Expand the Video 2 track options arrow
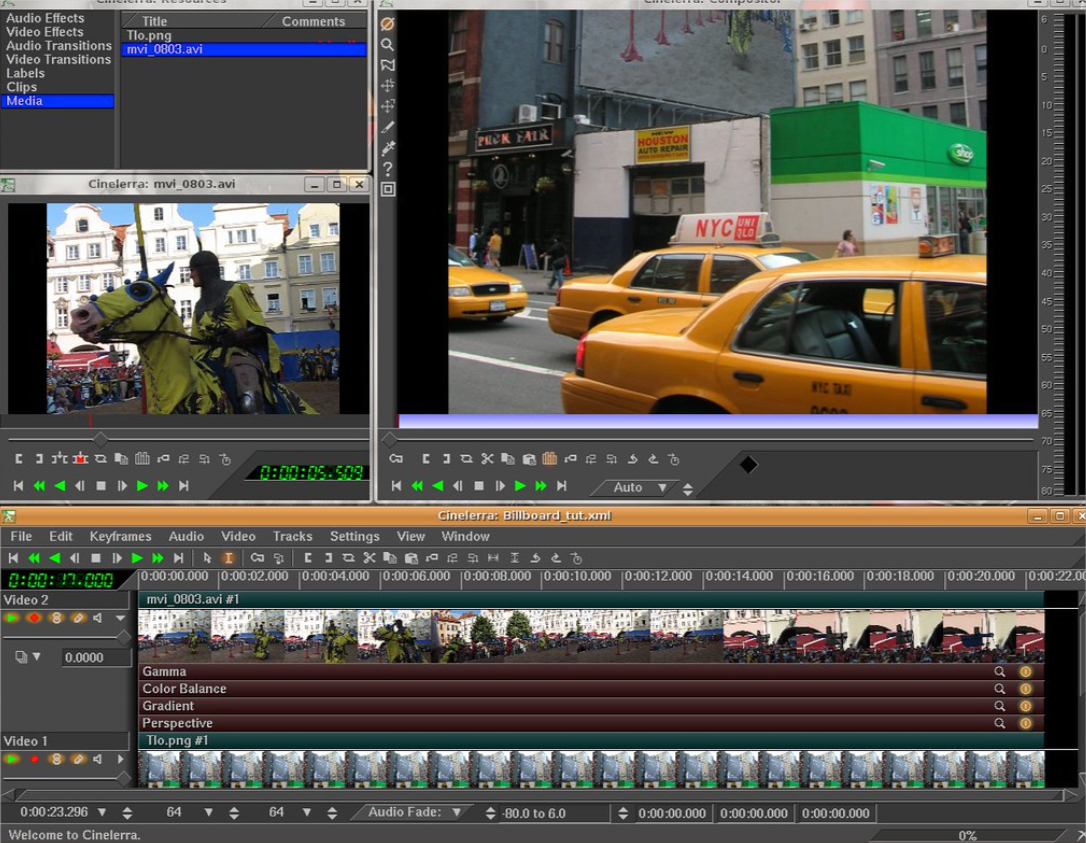Image resolution: width=1086 pixels, height=843 pixels. tap(119, 618)
